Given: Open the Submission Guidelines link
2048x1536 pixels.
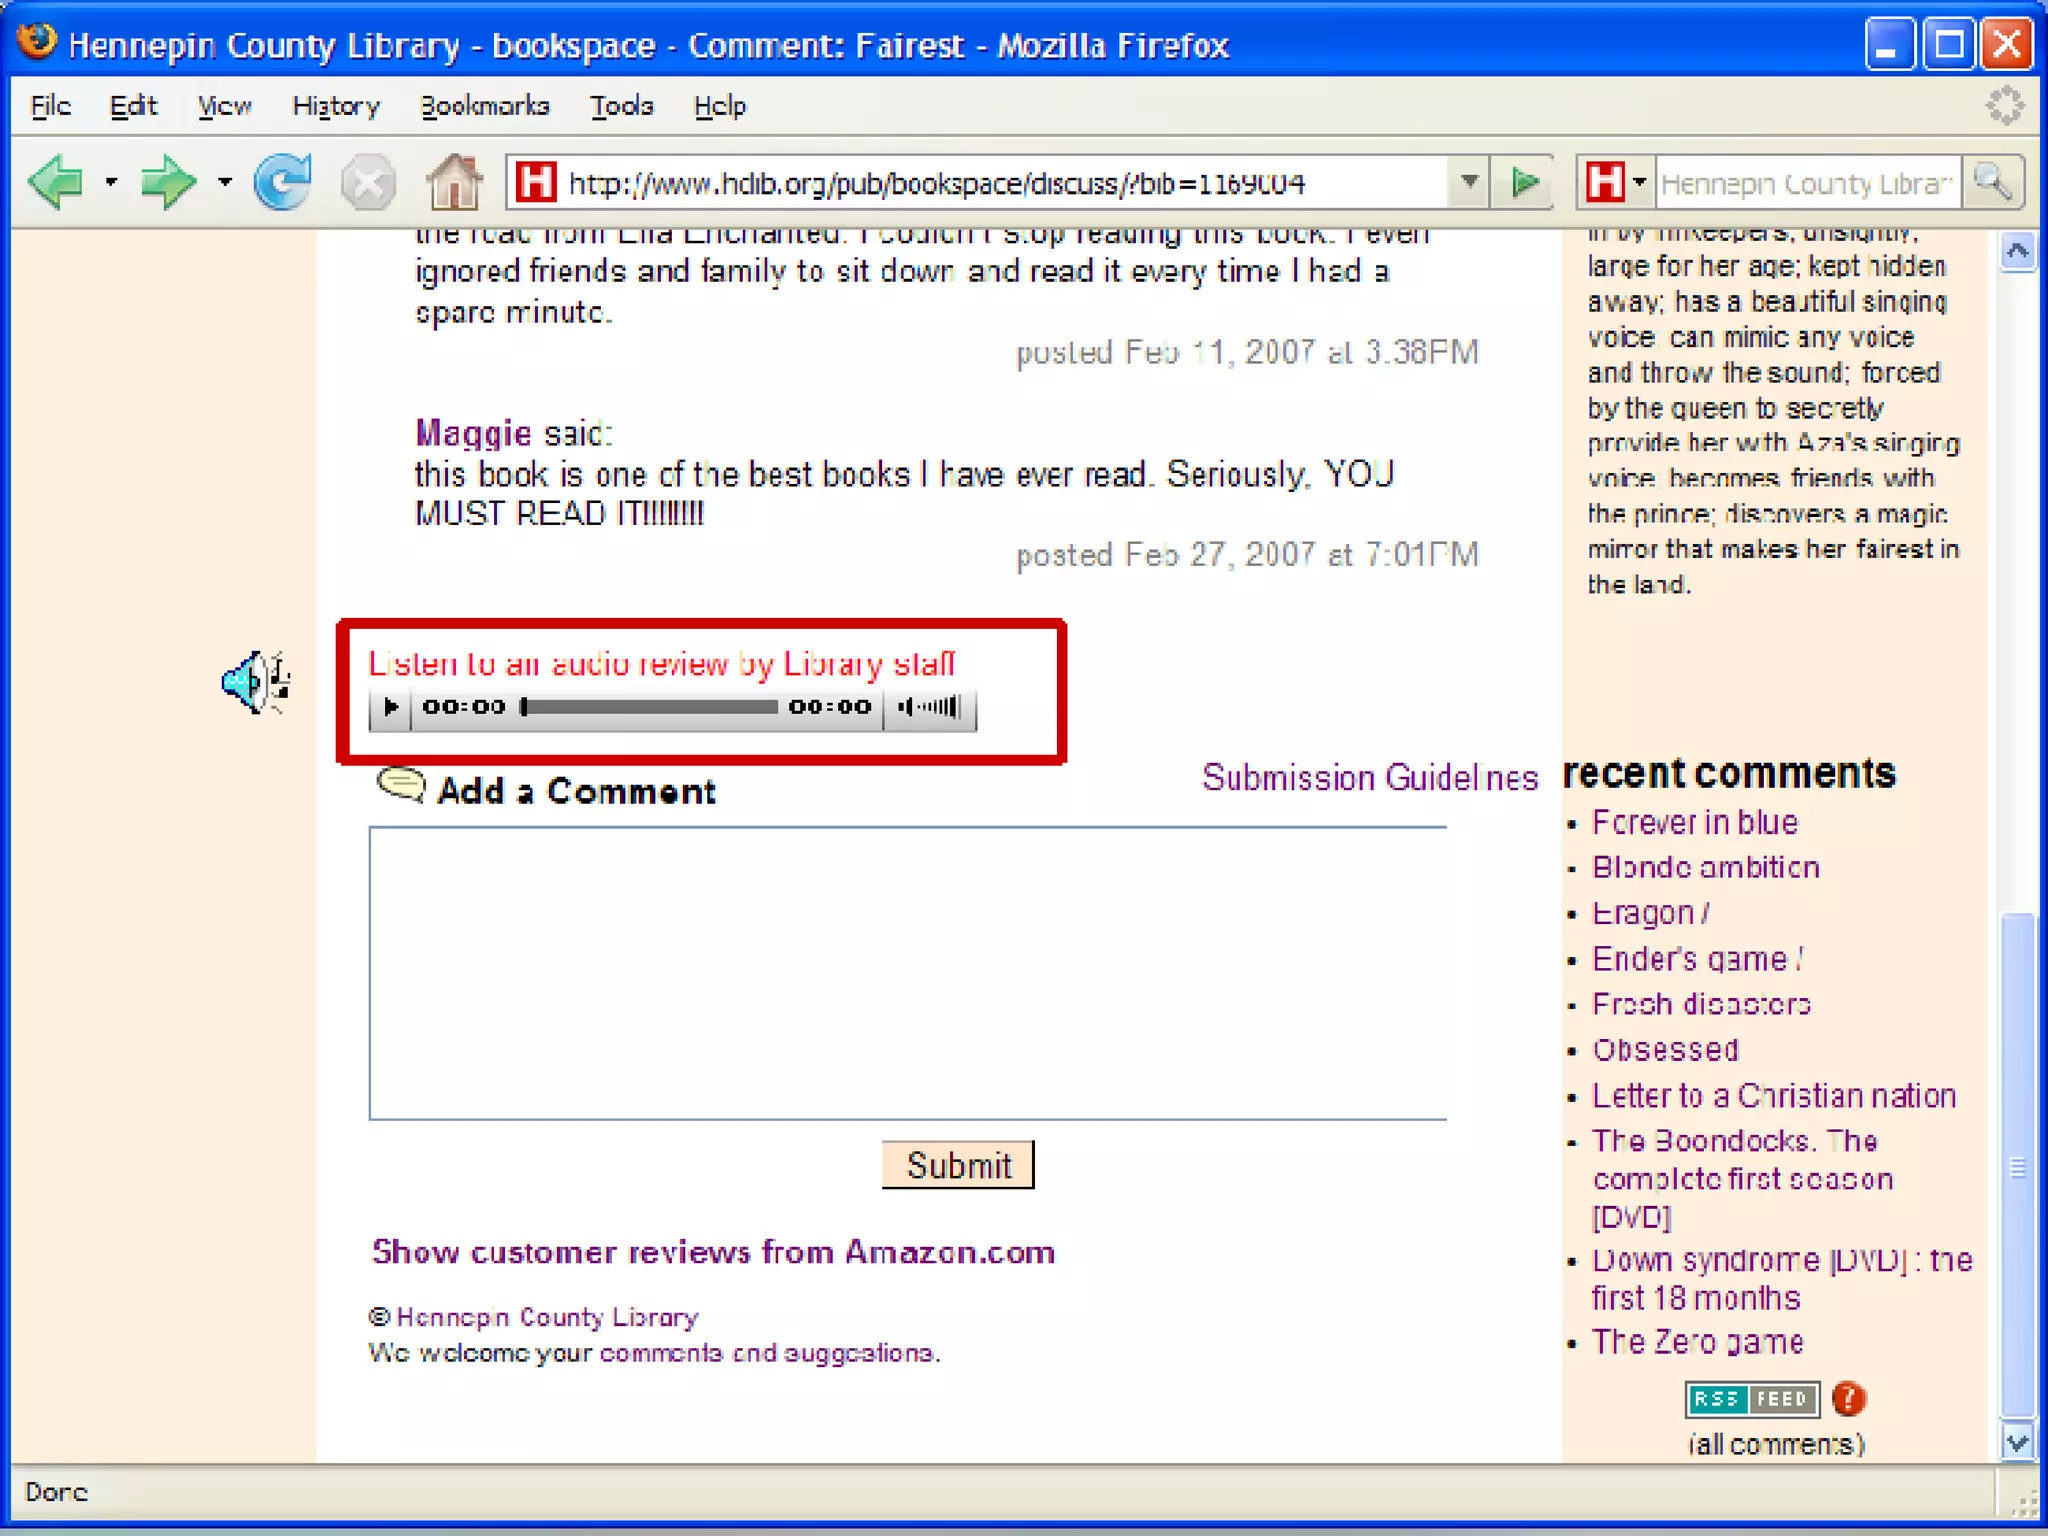Looking at the screenshot, I should 1369,778.
